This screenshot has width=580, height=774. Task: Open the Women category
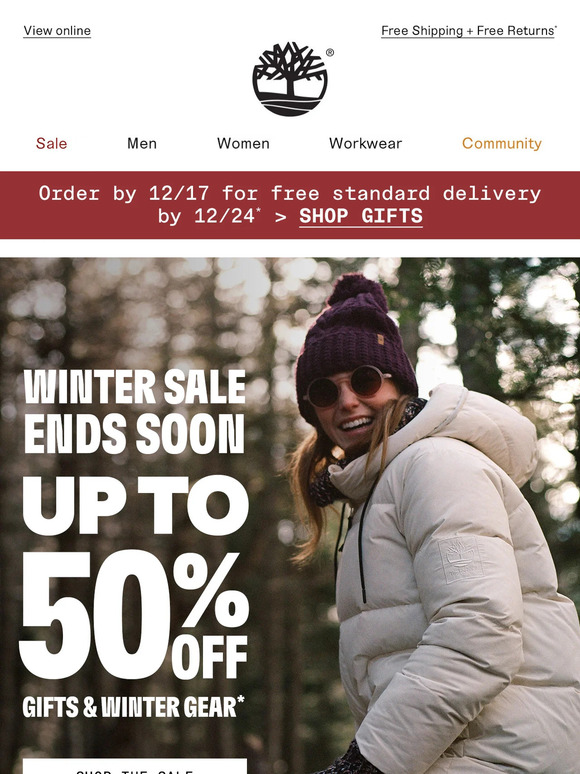pos(243,143)
